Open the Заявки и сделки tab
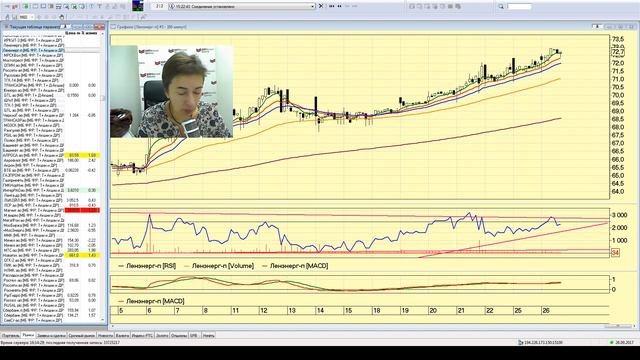This screenshot has height=360, width=640. [x=51, y=336]
